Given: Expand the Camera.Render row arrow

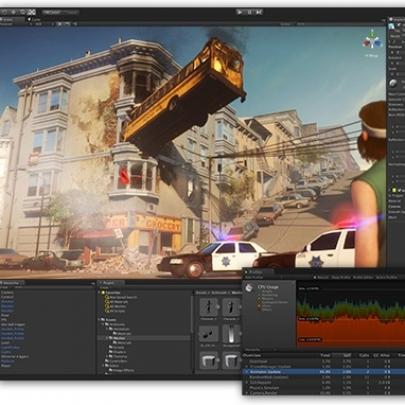Looking at the screenshot, I should click(x=247, y=393).
